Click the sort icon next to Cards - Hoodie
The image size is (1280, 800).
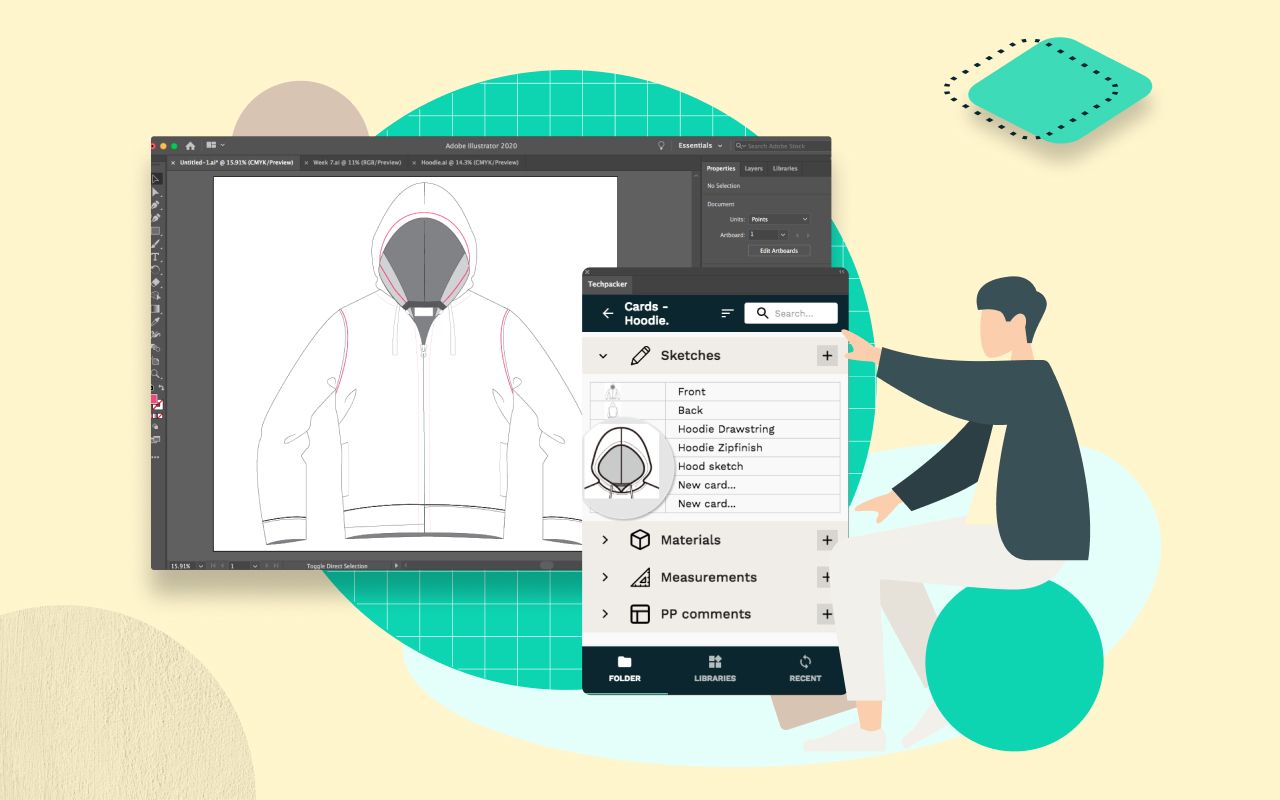point(727,312)
